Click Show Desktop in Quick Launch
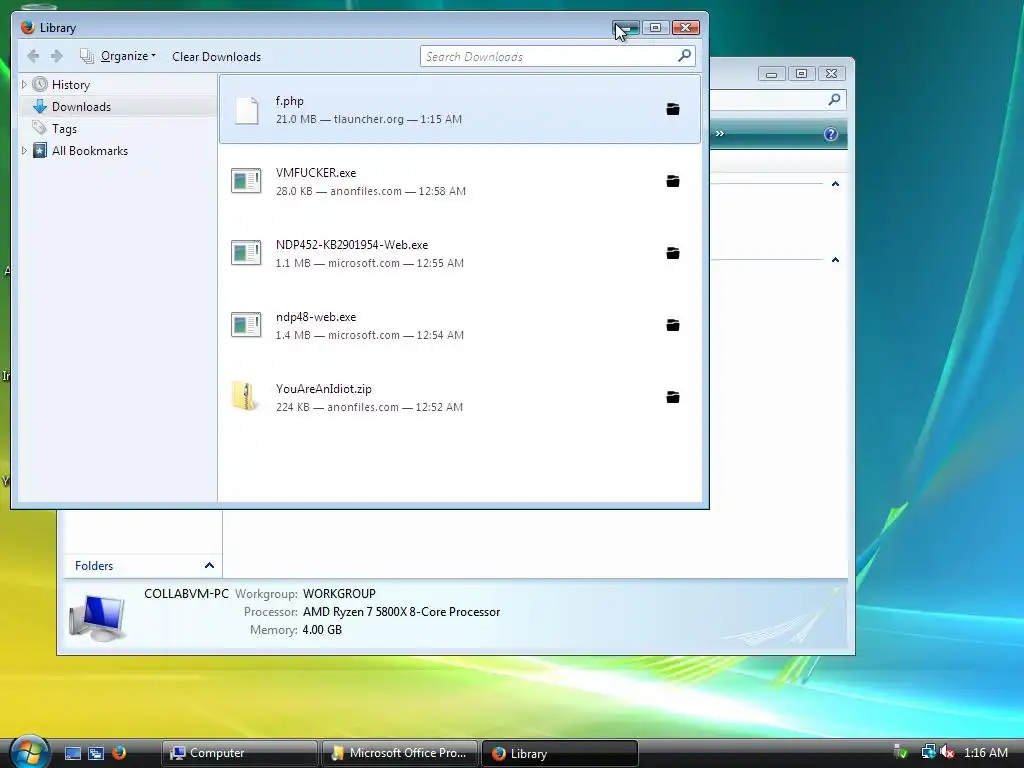The image size is (1024, 768). click(x=73, y=753)
